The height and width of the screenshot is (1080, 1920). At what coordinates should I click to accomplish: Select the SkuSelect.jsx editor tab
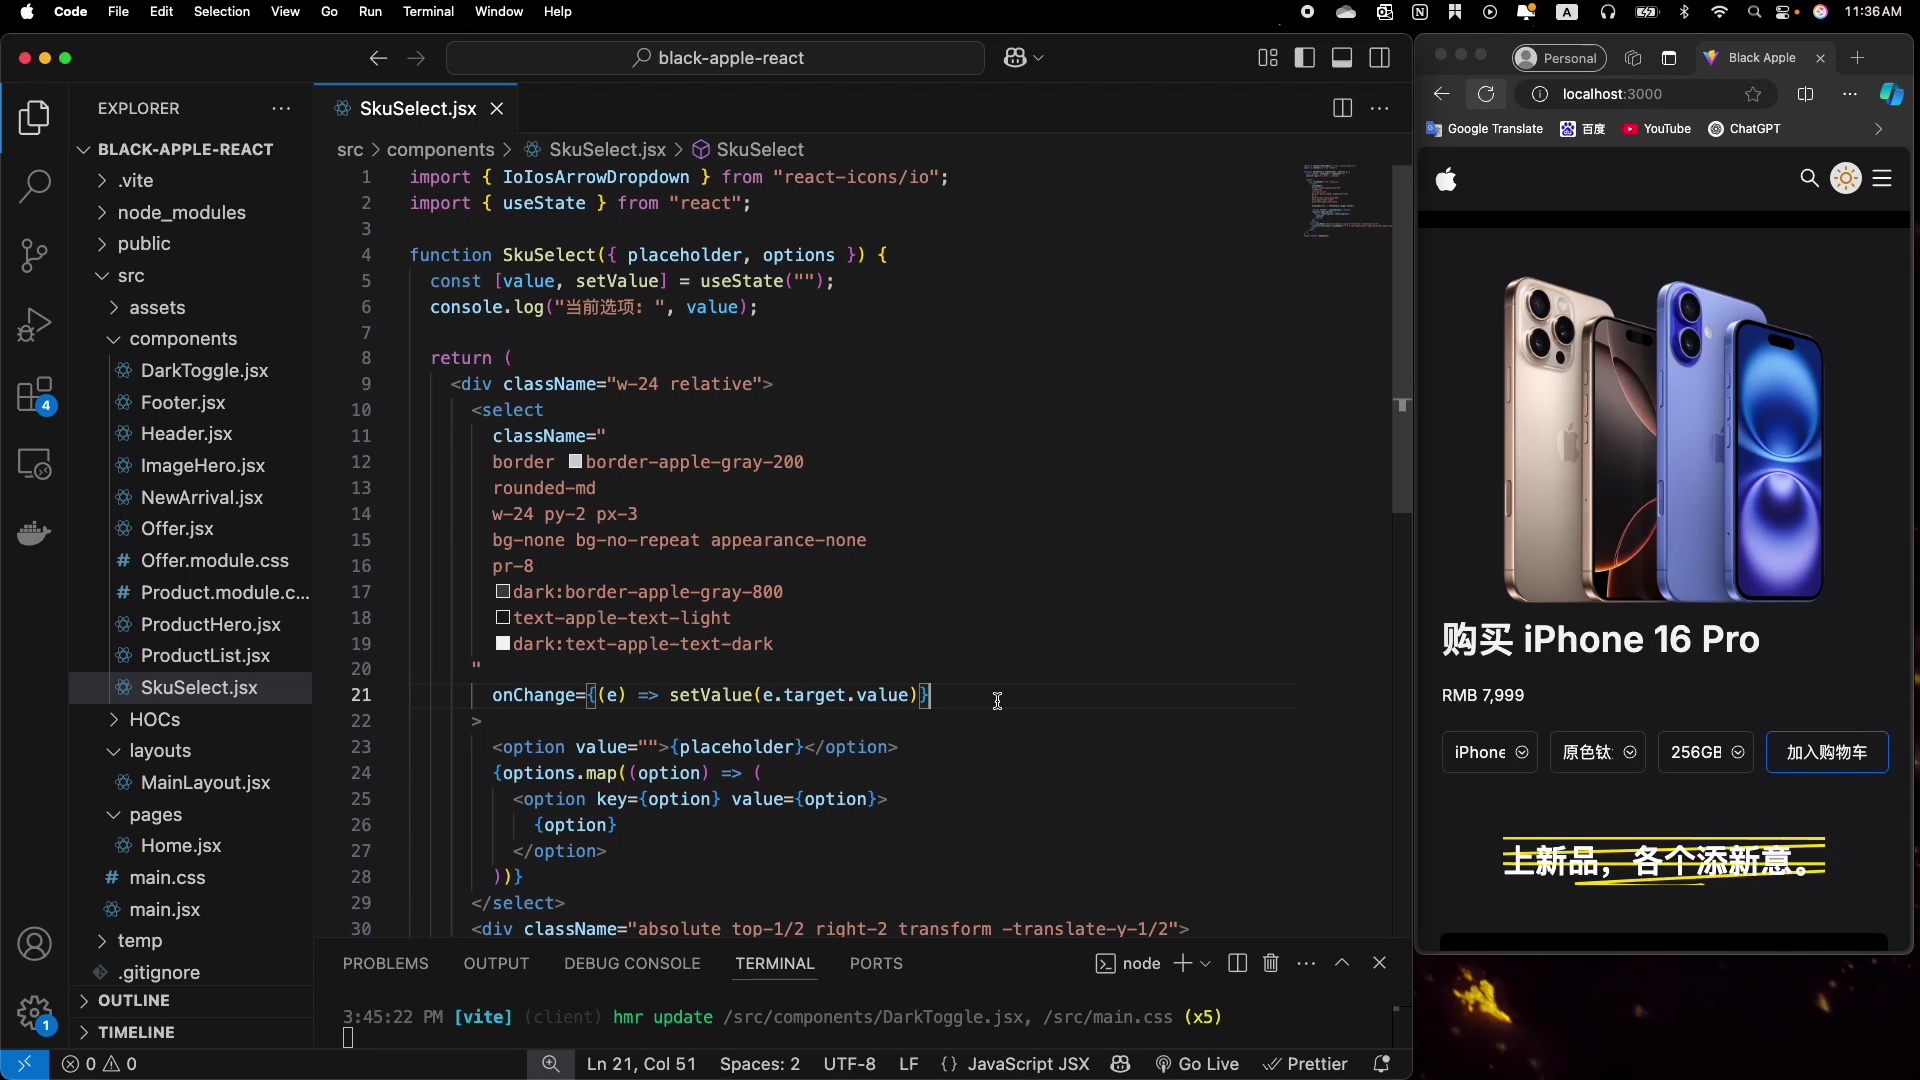[x=418, y=108]
